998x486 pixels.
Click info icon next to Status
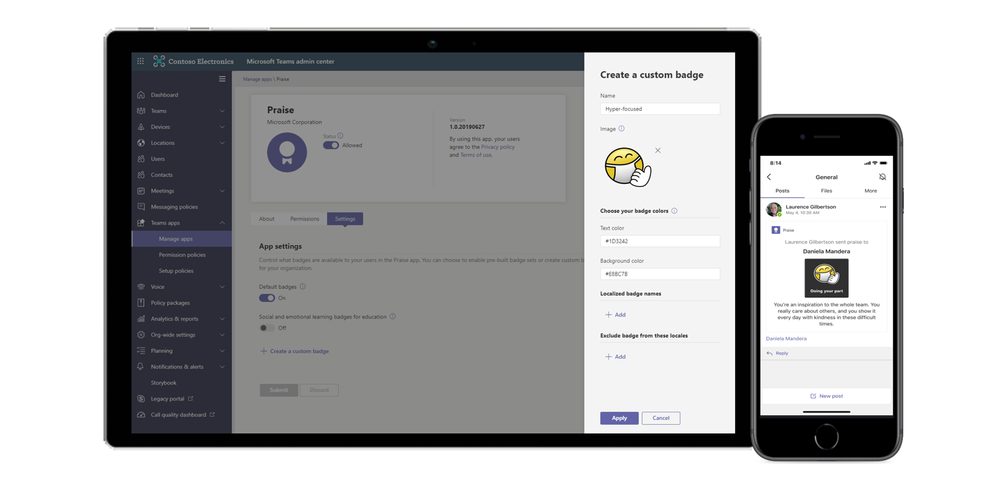coord(341,135)
